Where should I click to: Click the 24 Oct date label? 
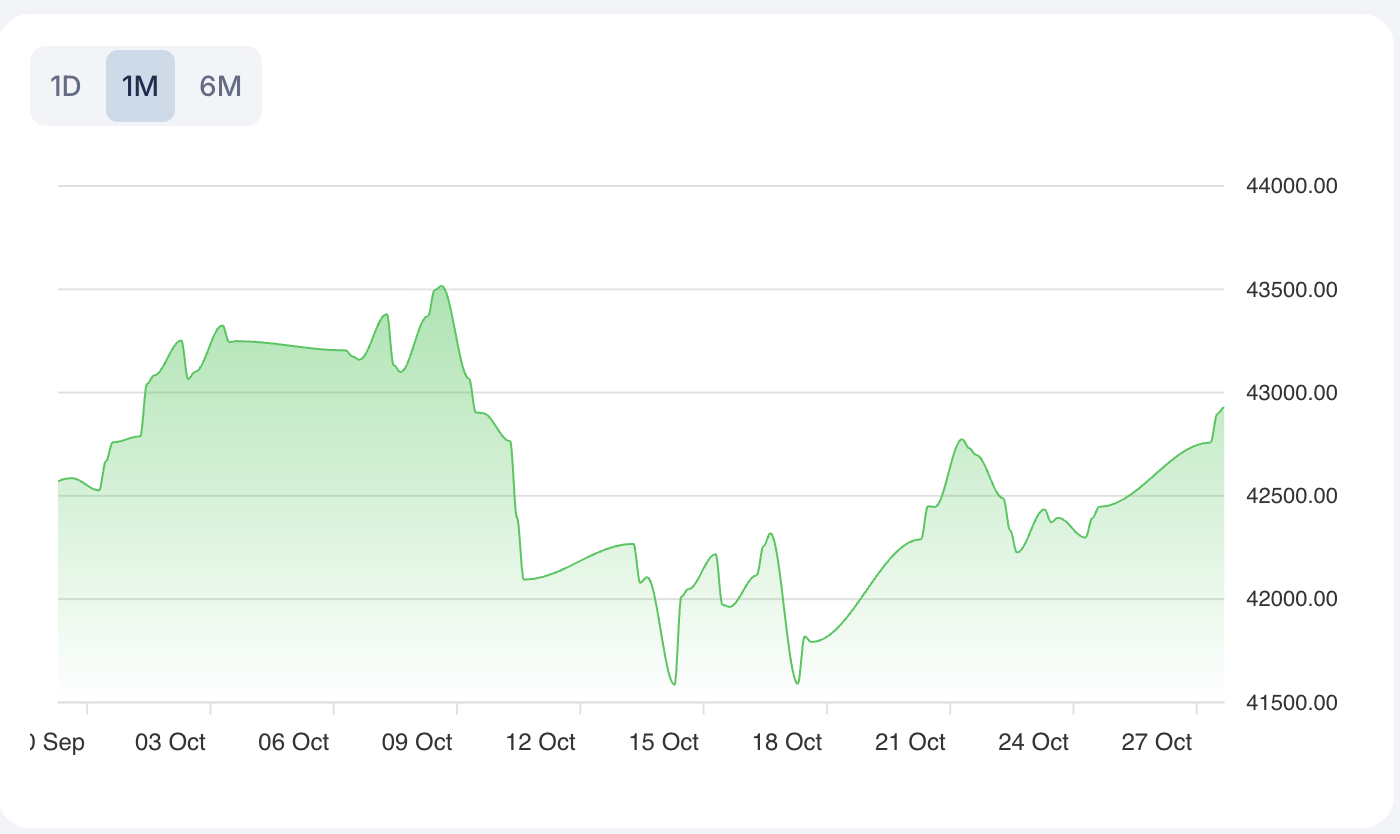click(x=1034, y=742)
